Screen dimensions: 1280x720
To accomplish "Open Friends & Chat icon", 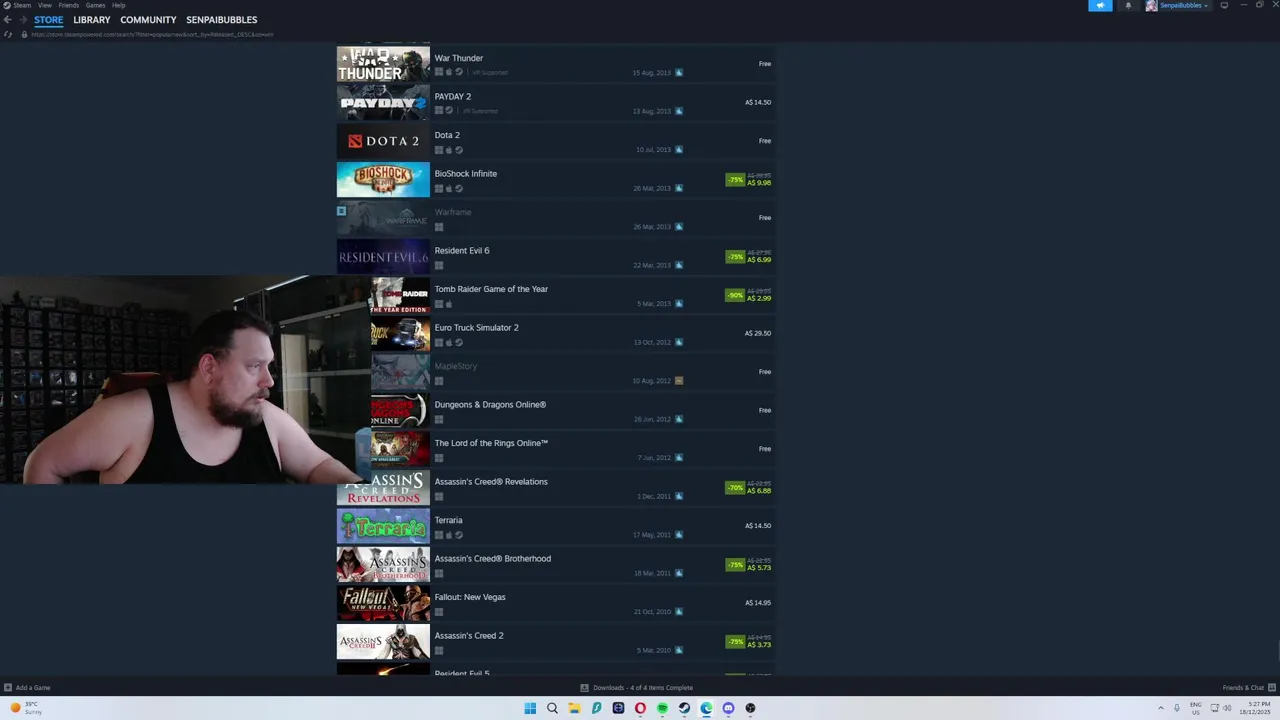I will click(1270, 687).
